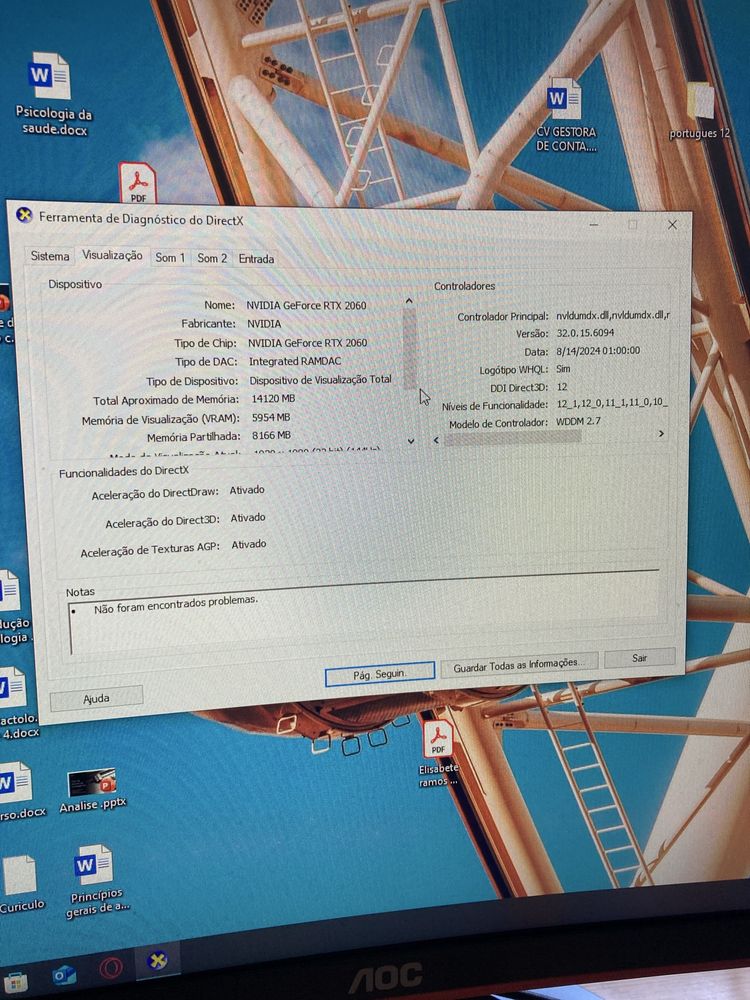
Task: Click Ativado next to Aceleração de Texturas AGP
Action: point(249,545)
